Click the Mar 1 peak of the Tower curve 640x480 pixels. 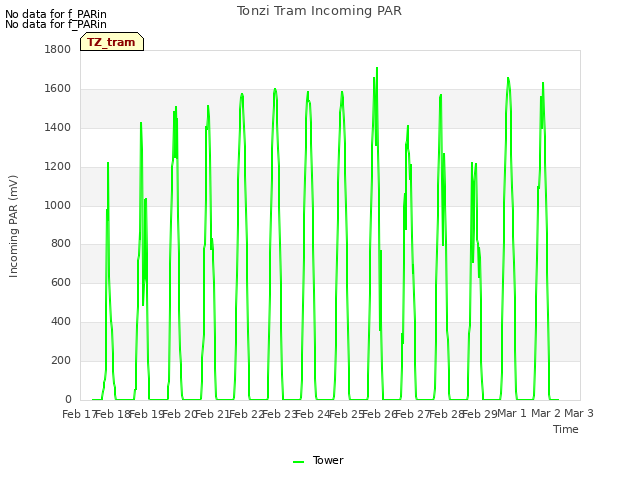click(508, 78)
